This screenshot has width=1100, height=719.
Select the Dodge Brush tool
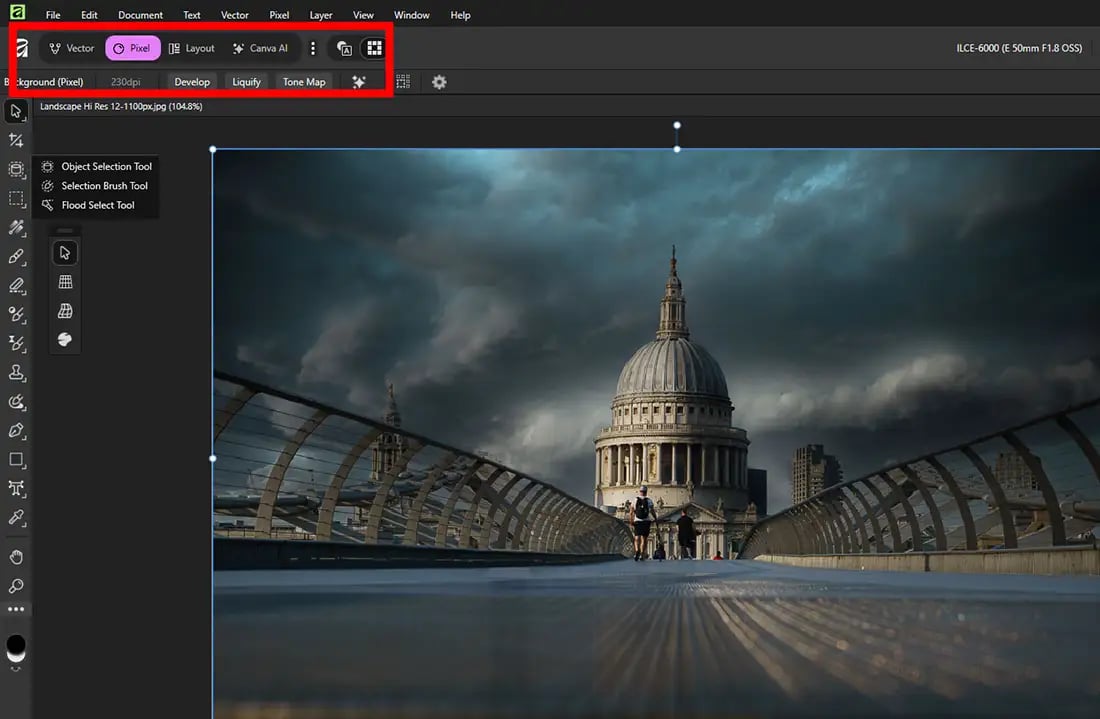(x=16, y=314)
